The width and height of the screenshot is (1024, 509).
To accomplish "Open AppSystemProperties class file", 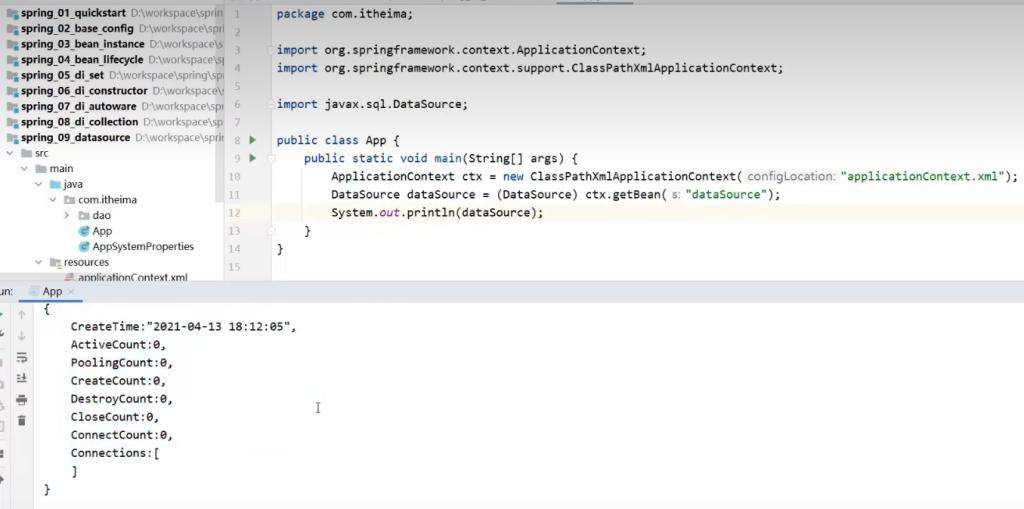I will [142, 246].
